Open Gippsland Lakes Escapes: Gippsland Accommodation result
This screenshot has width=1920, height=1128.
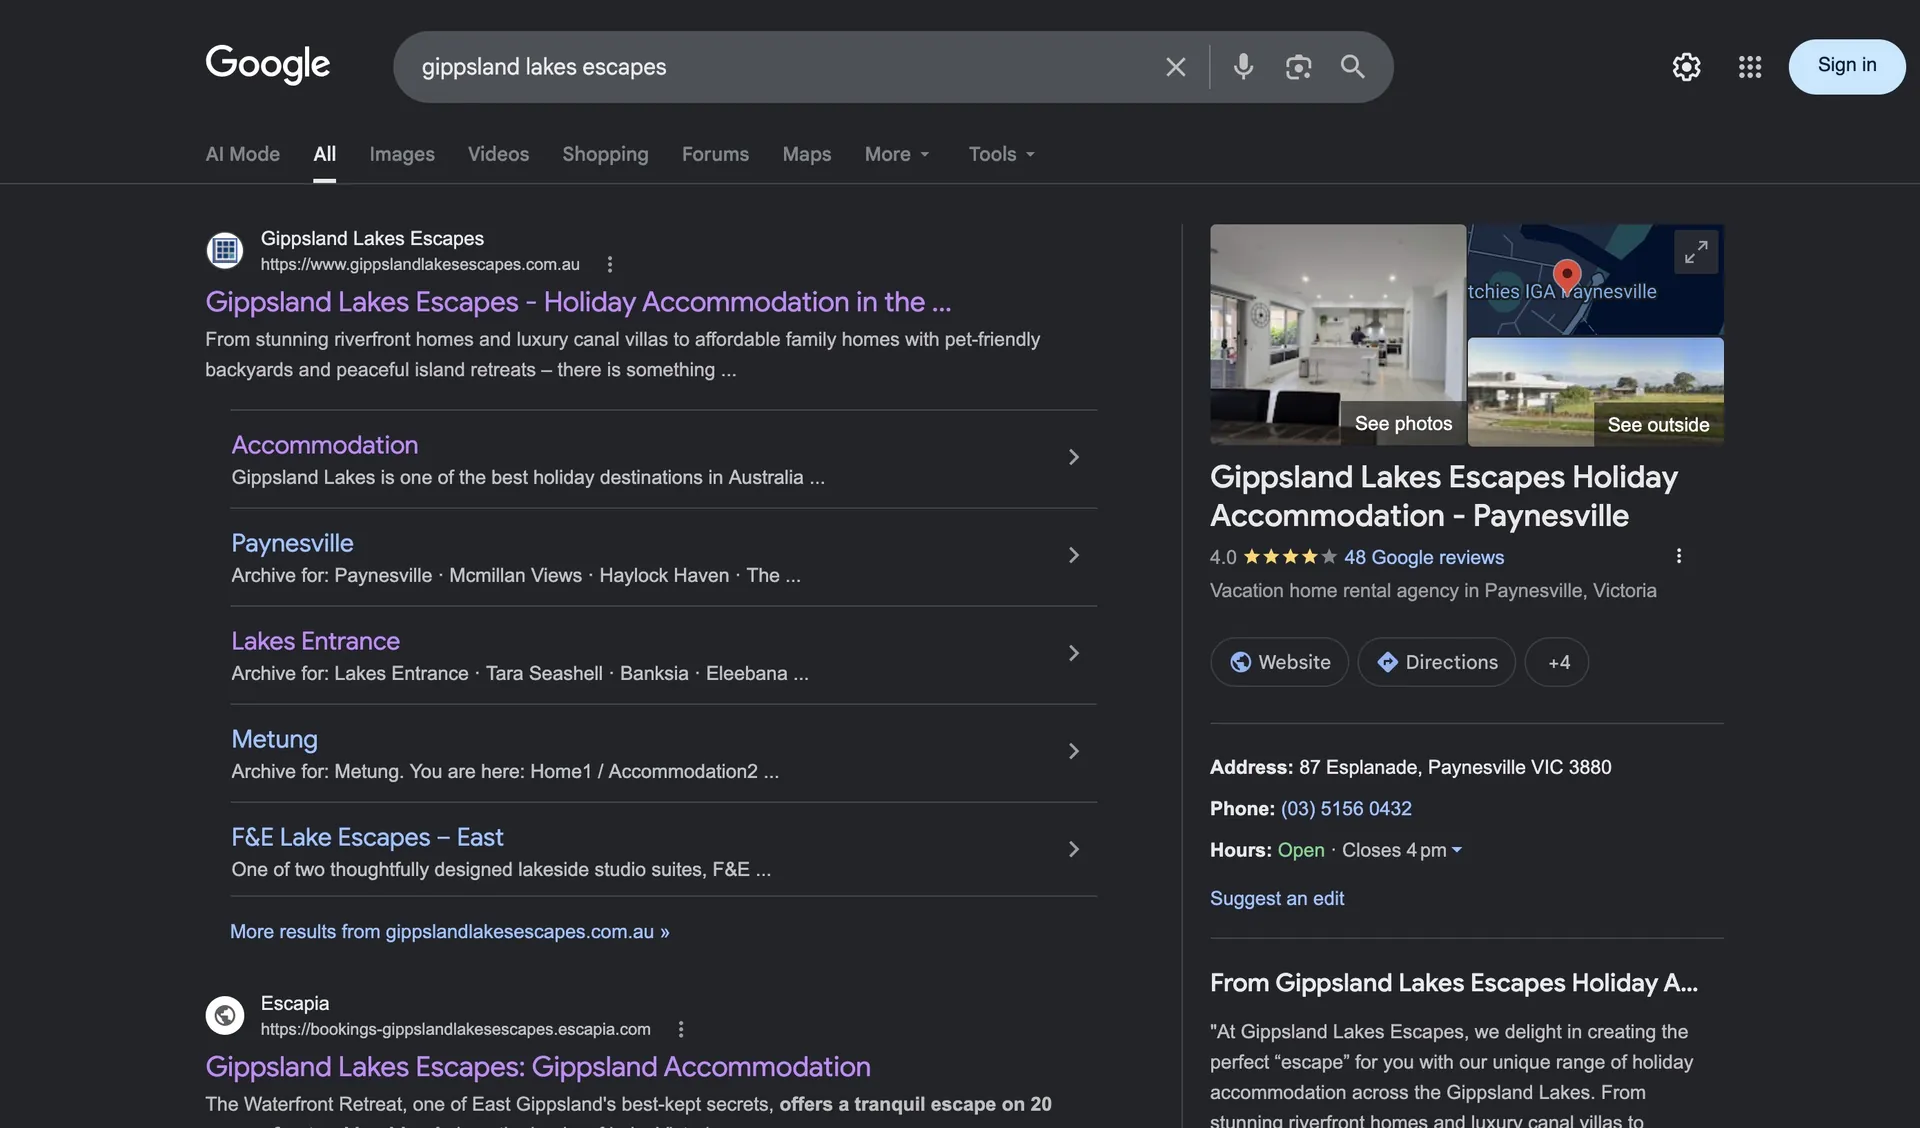tap(538, 1066)
